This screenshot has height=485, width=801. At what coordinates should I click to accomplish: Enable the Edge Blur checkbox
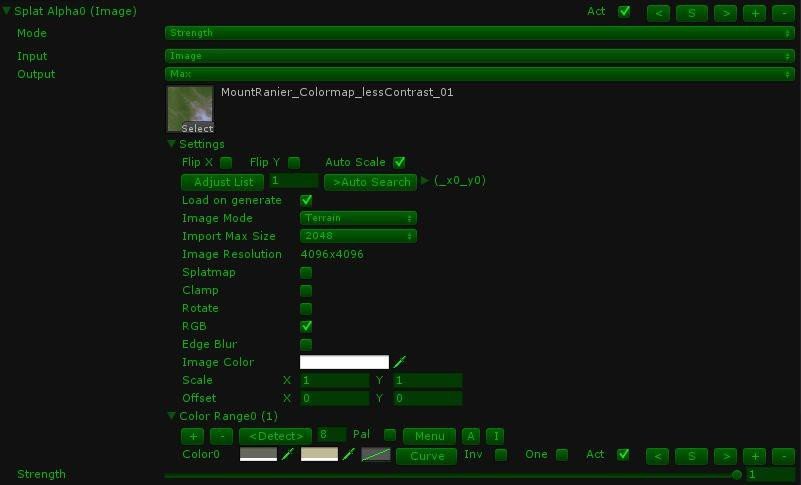(x=306, y=344)
